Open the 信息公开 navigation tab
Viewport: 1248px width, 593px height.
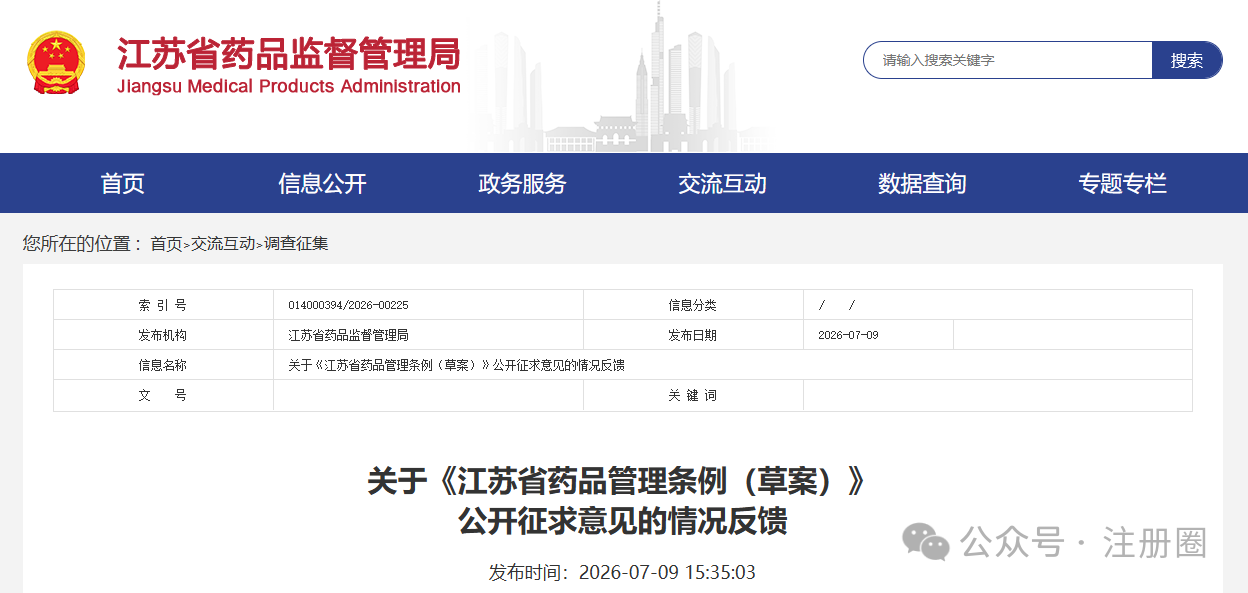click(323, 183)
